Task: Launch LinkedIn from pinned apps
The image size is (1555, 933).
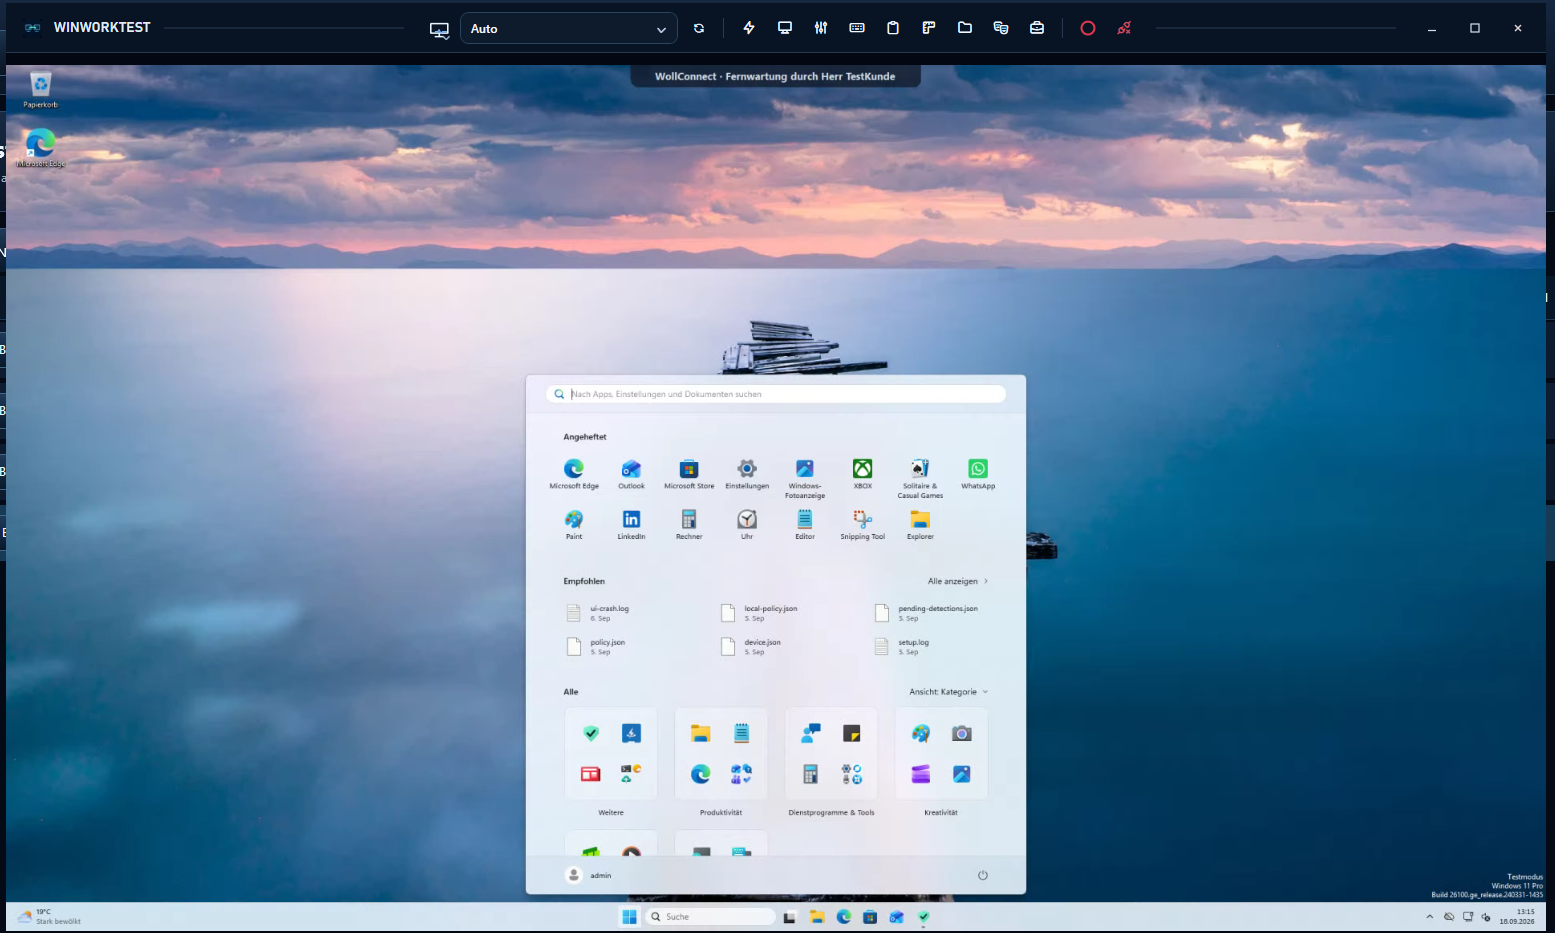Action: pyautogui.click(x=631, y=525)
